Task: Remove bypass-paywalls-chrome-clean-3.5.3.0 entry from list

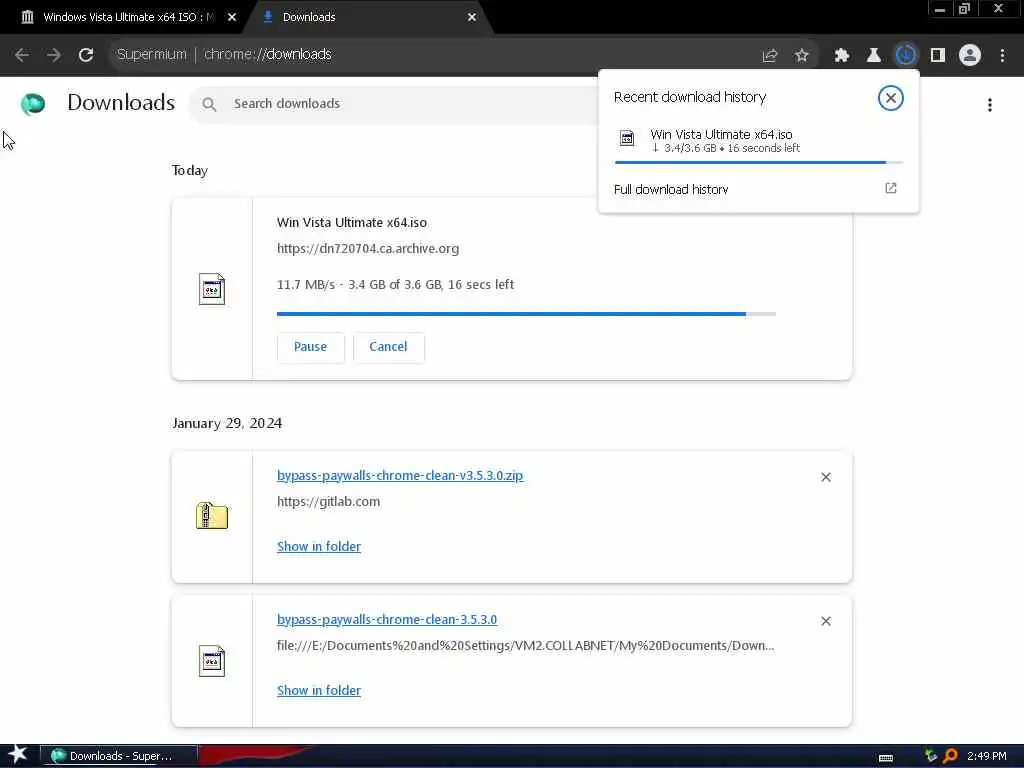Action: click(826, 621)
